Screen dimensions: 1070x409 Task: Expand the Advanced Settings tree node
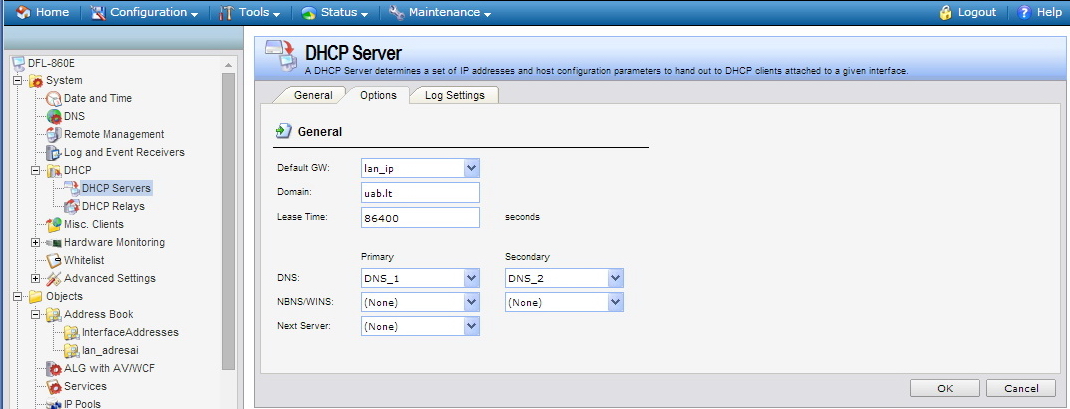36,279
